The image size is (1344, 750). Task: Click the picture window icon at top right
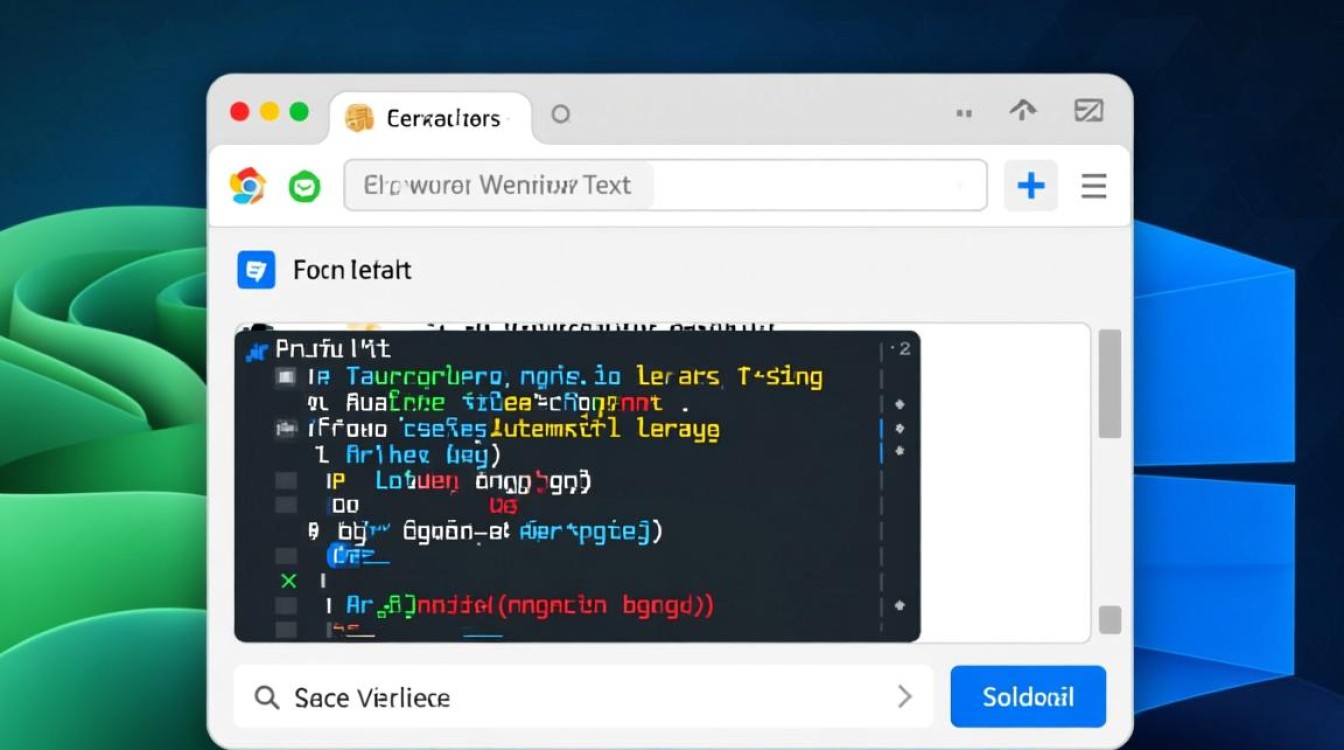[1088, 111]
